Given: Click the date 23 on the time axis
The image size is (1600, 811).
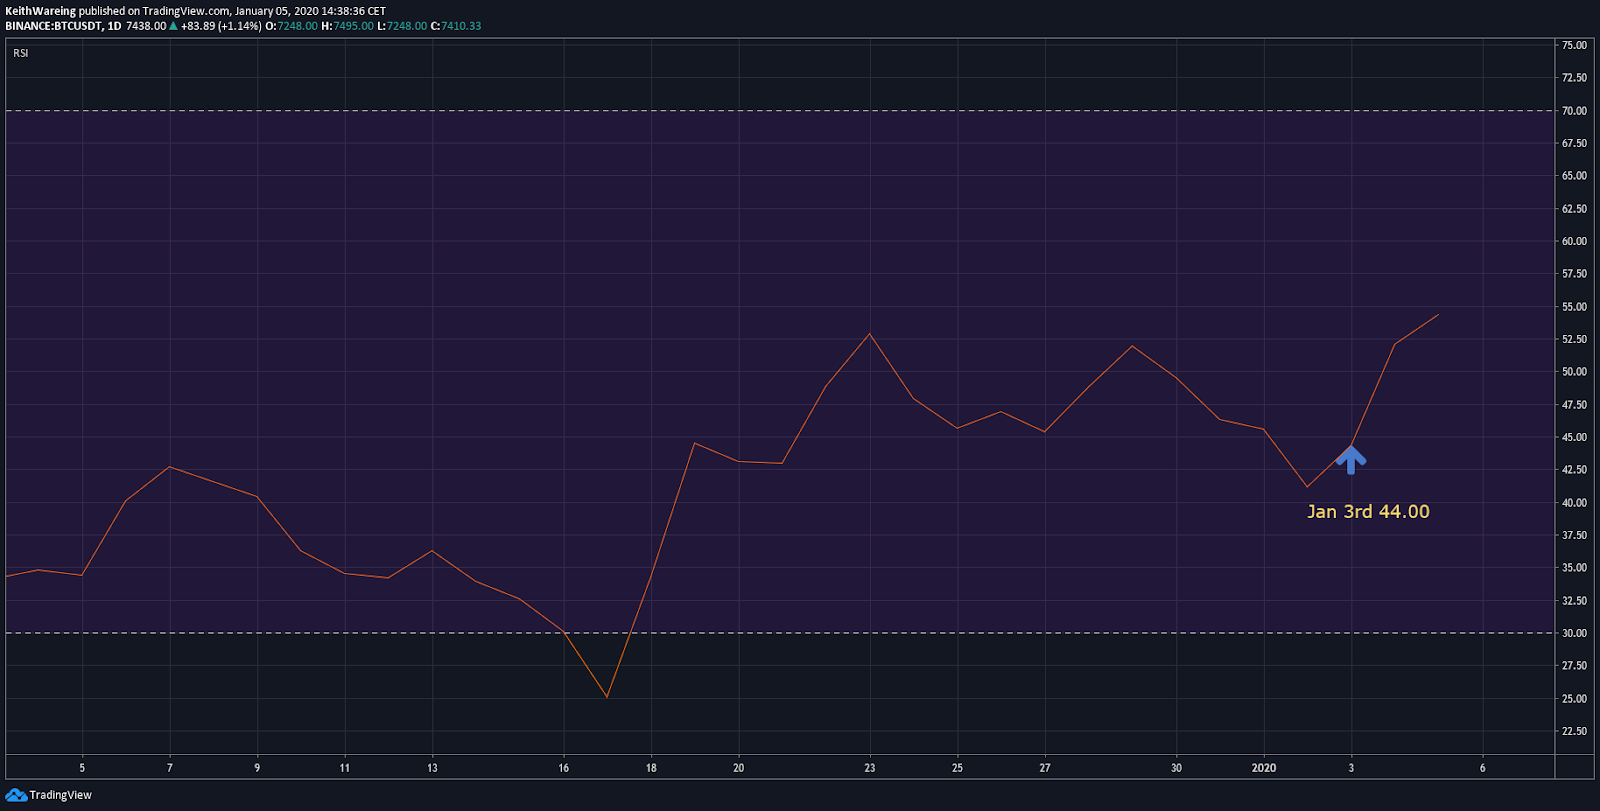Looking at the screenshot, I should point(870,768).
